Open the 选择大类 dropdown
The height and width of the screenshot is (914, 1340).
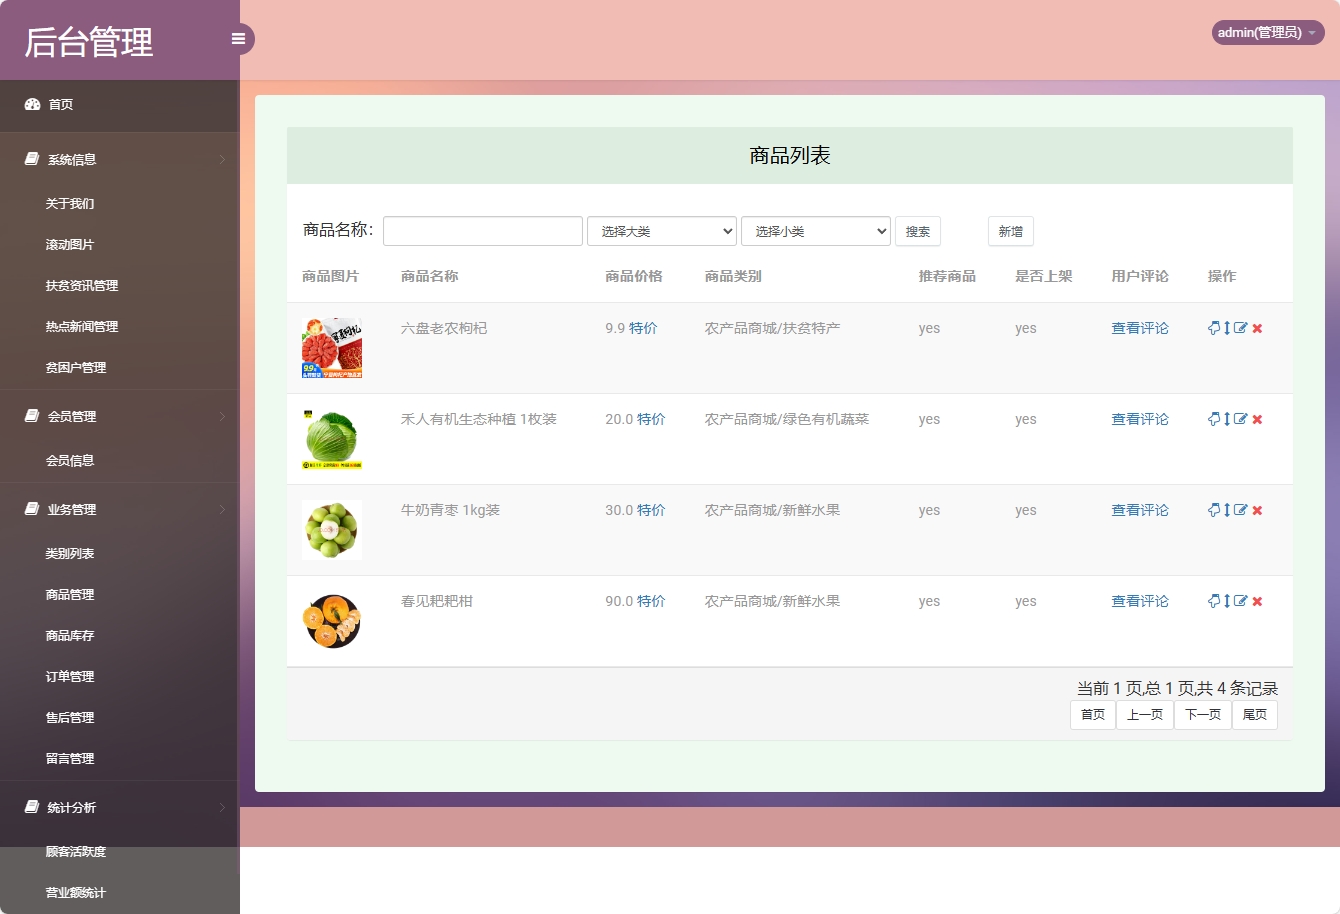tap(661, 231)
